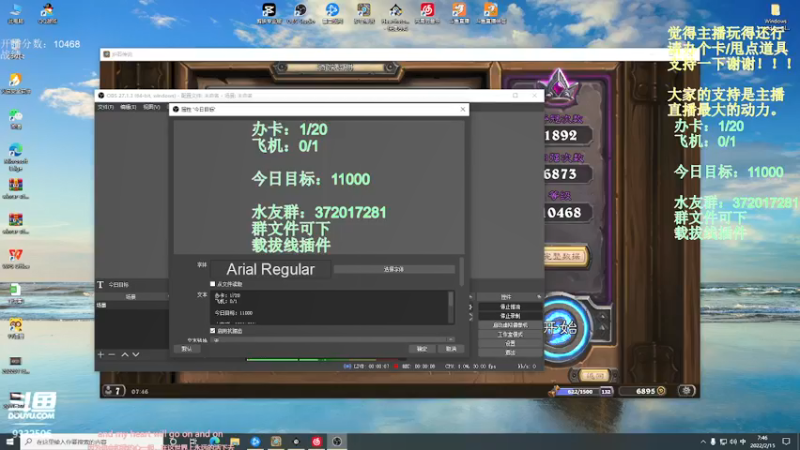Click the Hearthstone 开始 play button

[x=560, y=328]
